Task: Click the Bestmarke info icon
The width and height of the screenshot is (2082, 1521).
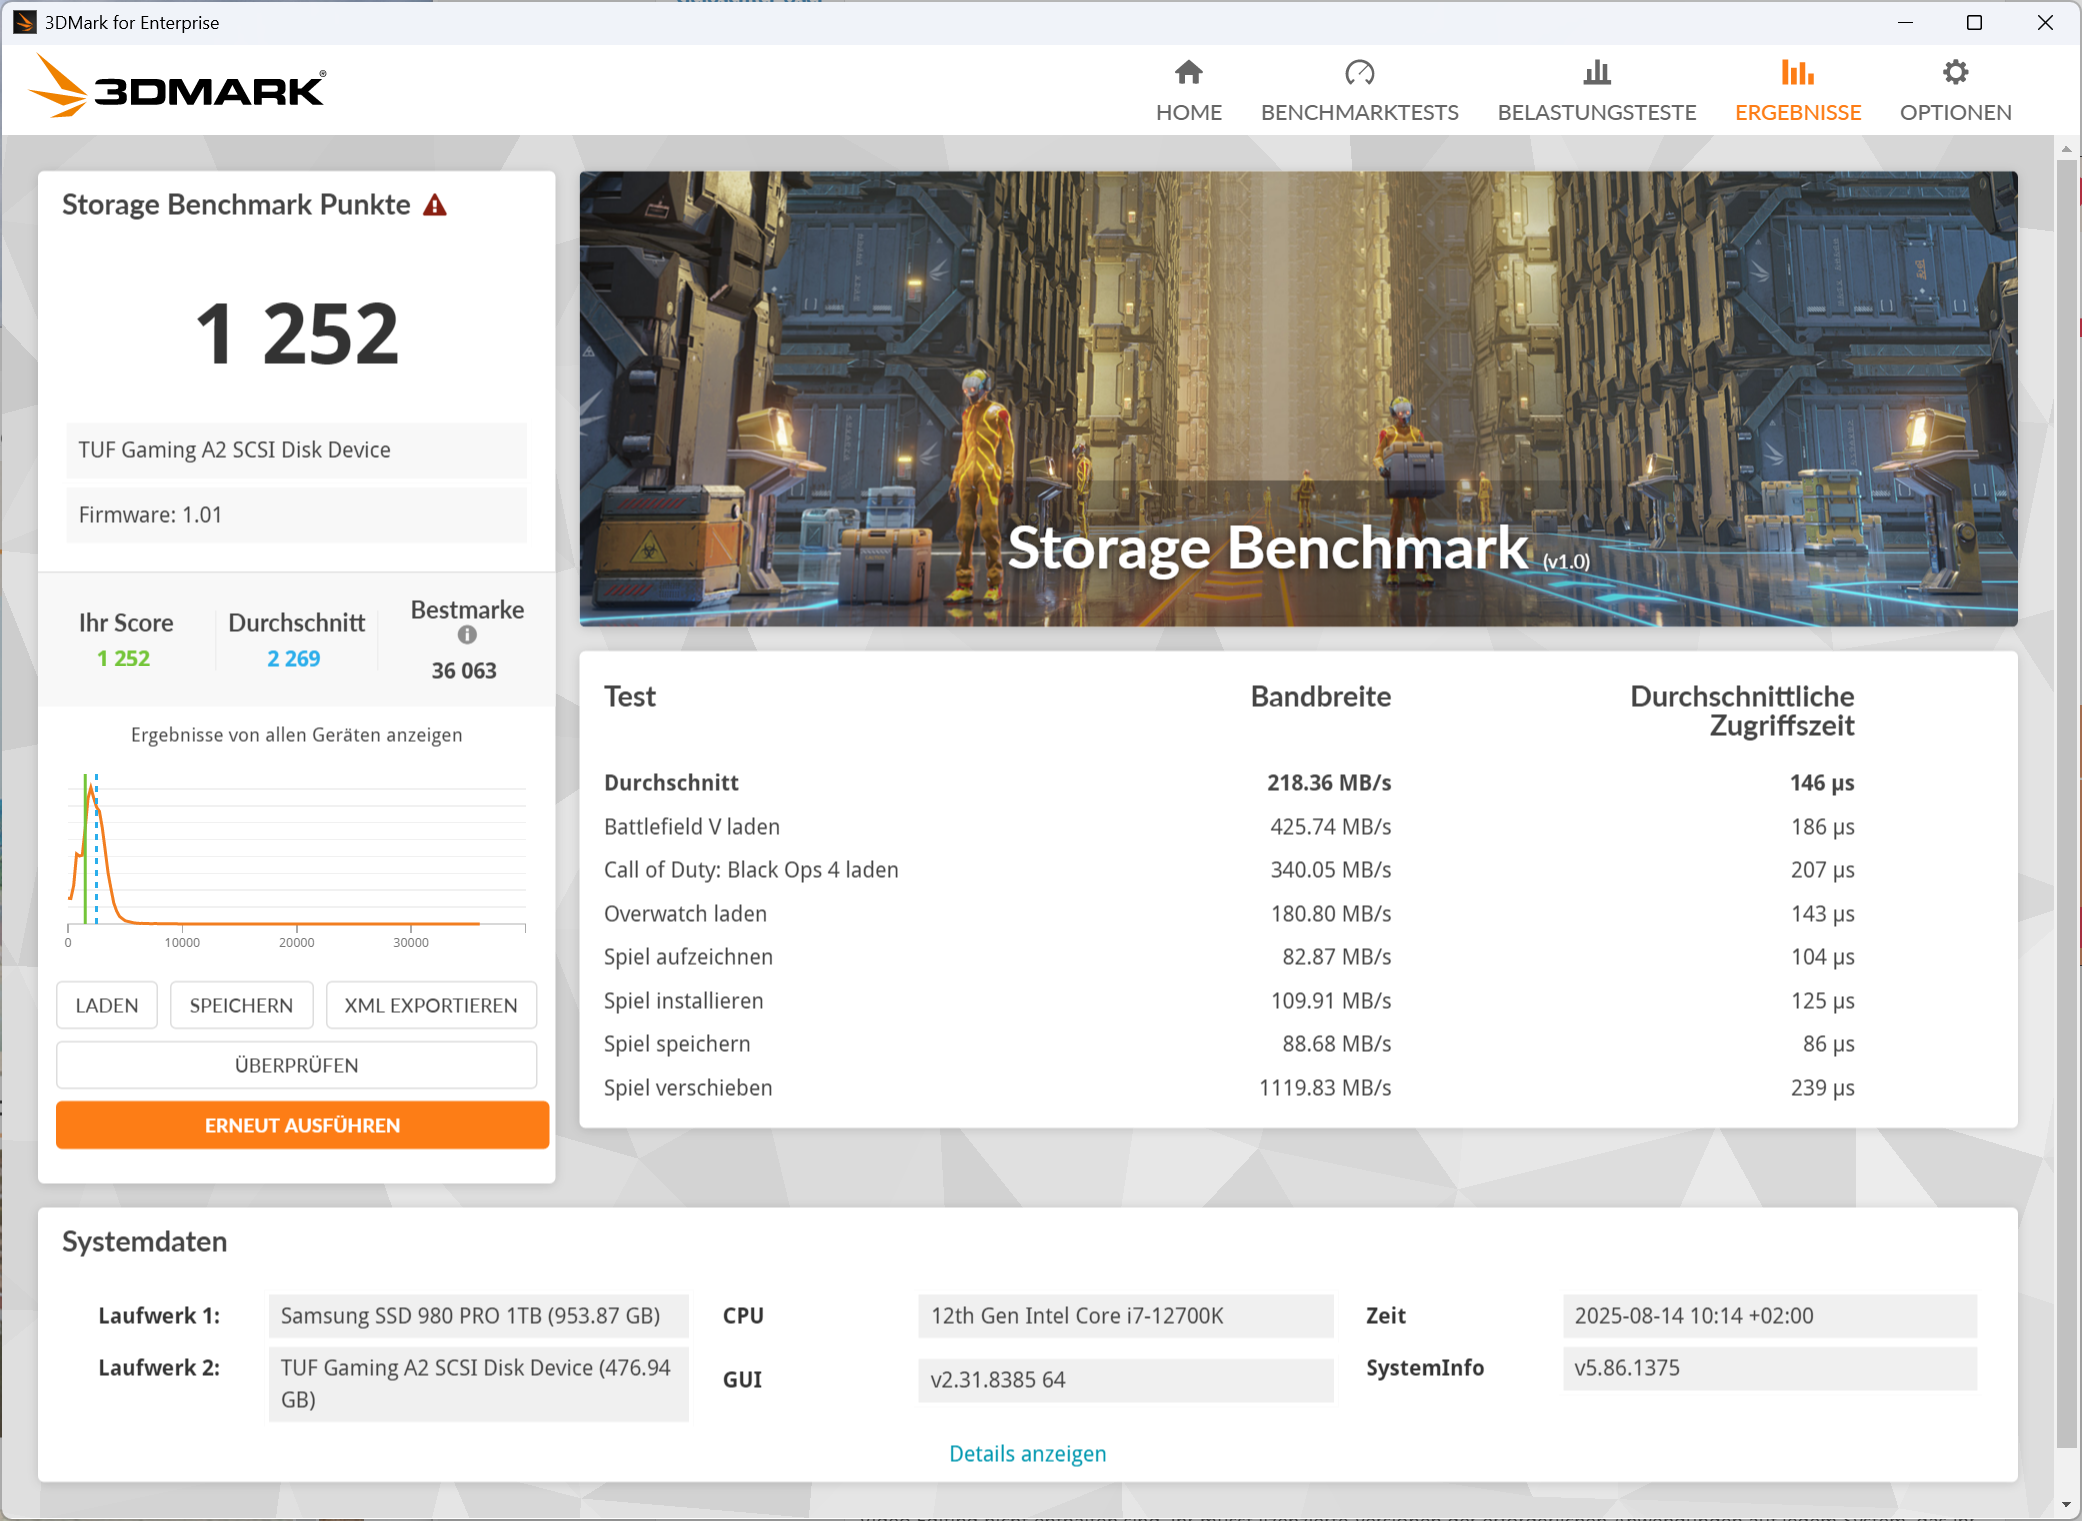Action: tap(467, 635)
